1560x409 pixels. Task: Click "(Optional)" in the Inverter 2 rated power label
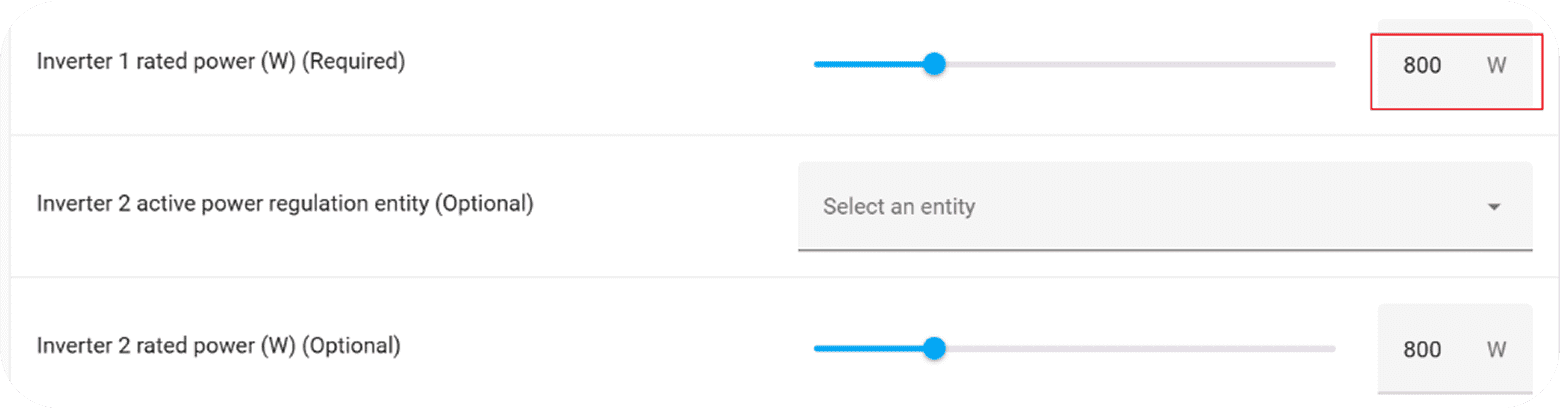(351, 346)
